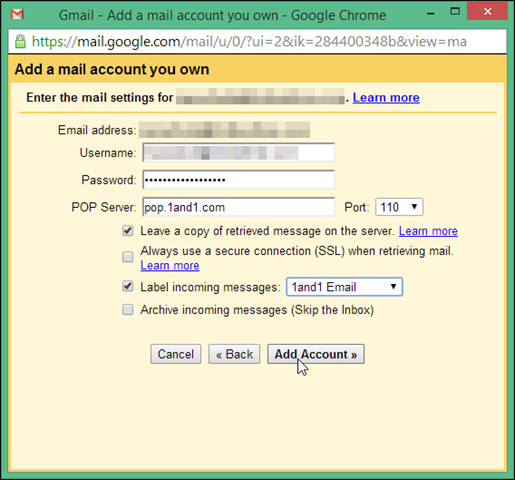Open the 1and1 Email label dropdown
Viewport: 515px width, 480px height.
(344, 287)
